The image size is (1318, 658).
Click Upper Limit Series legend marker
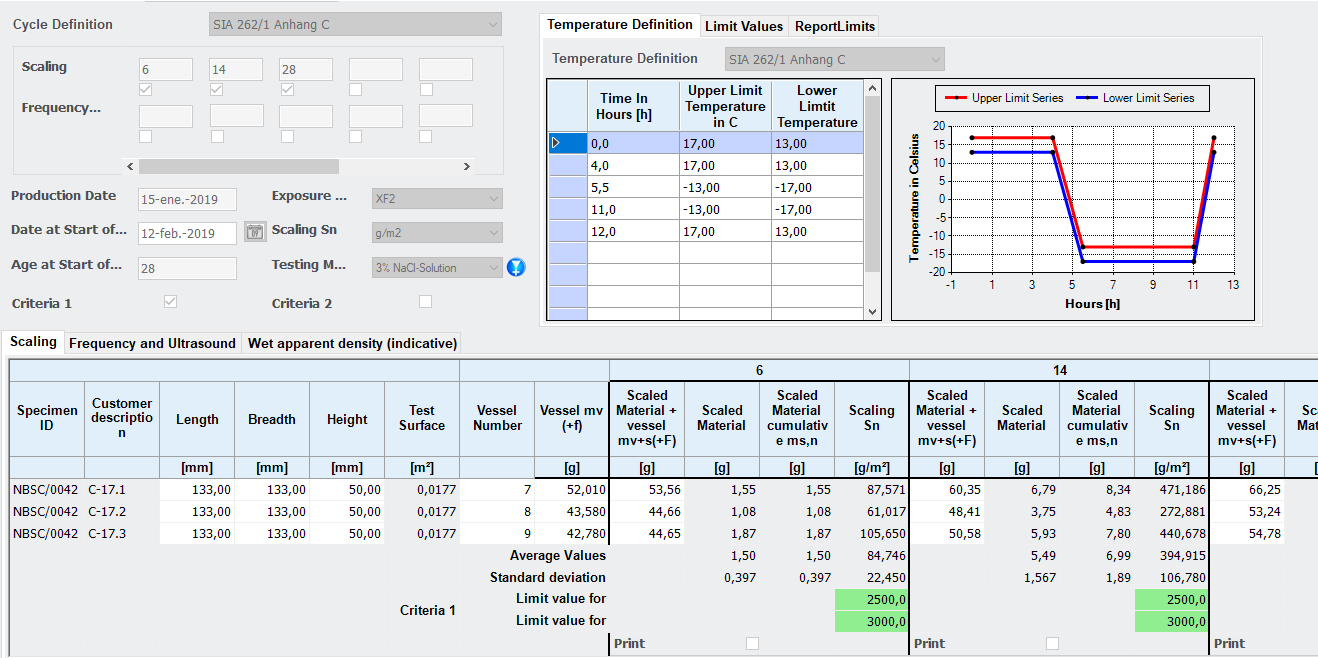[x=958, y=98]
